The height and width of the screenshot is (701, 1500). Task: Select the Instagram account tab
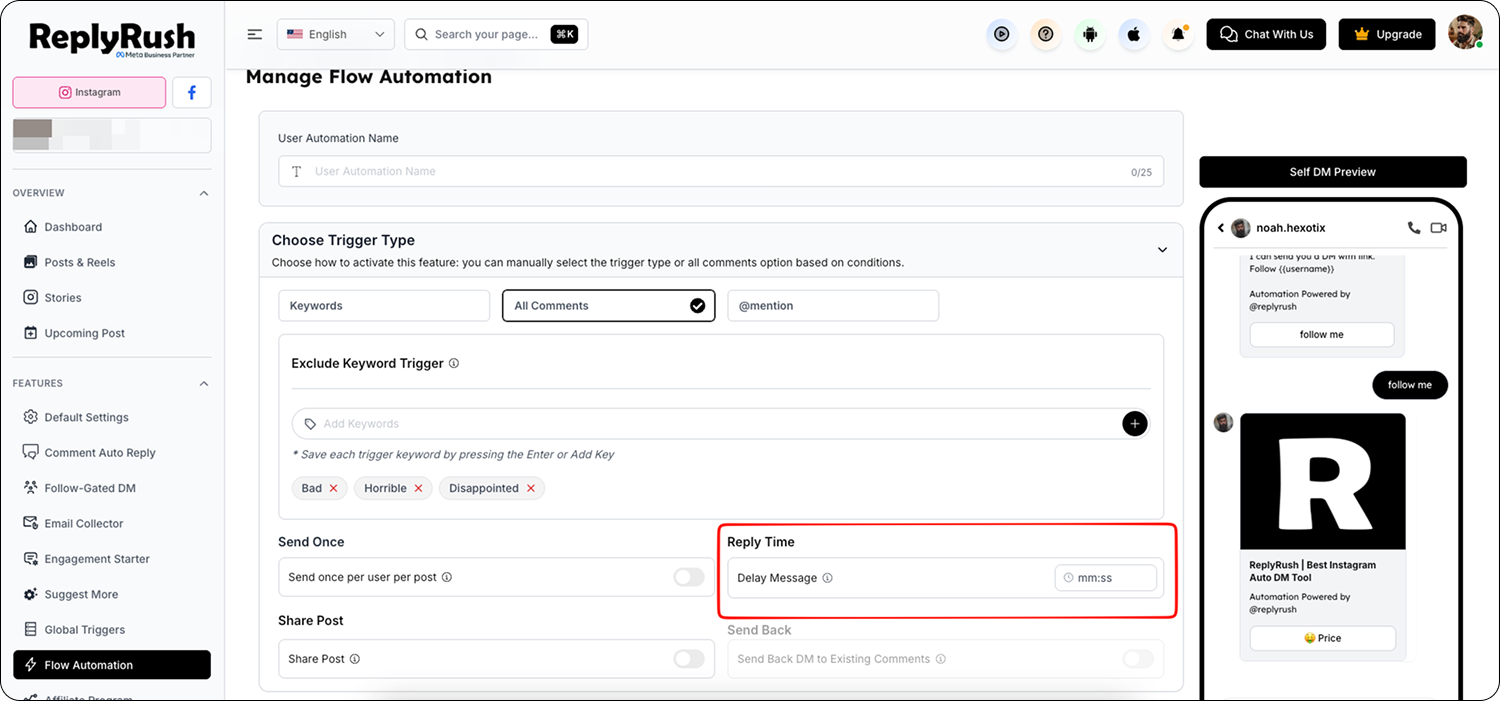click(x=89, y=92)
